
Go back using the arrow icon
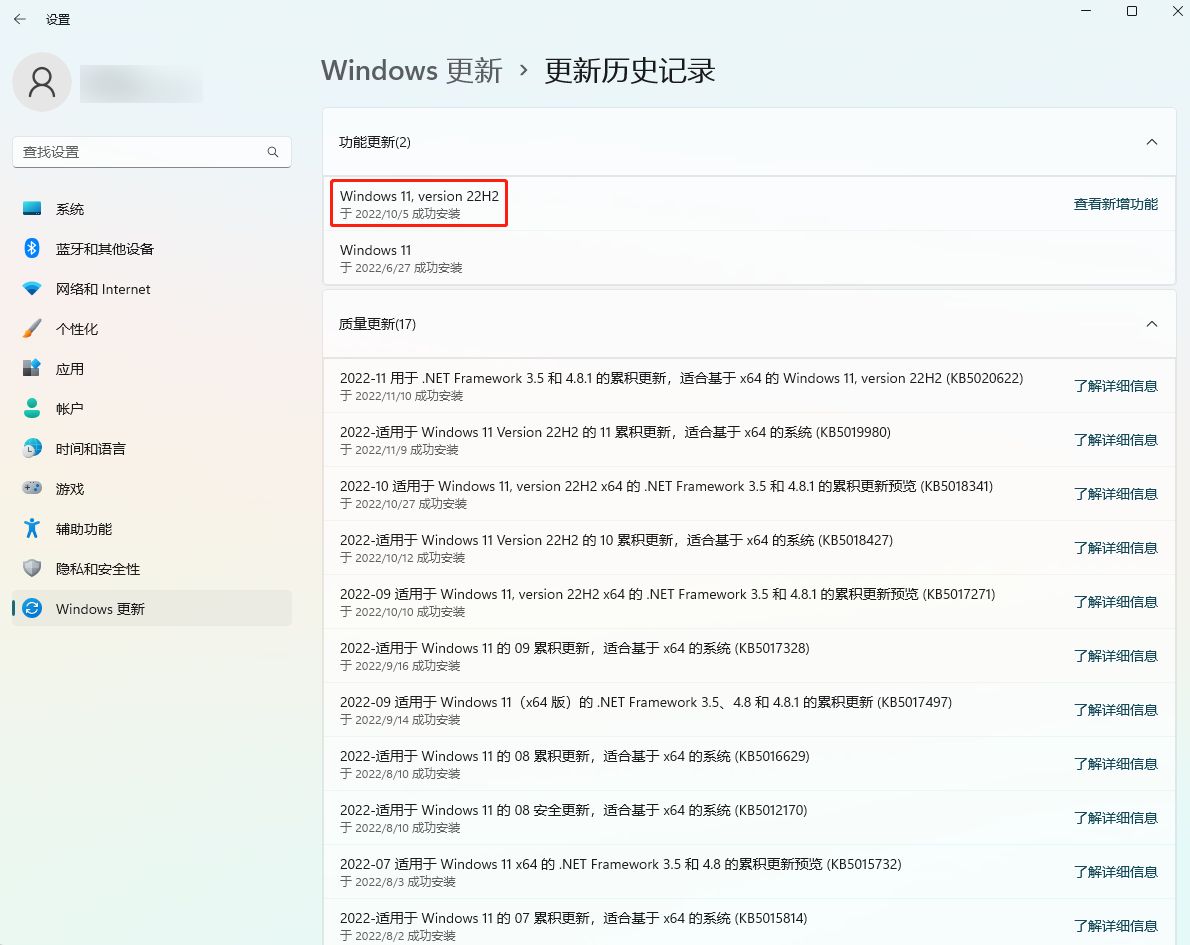(x=20, y=19)
